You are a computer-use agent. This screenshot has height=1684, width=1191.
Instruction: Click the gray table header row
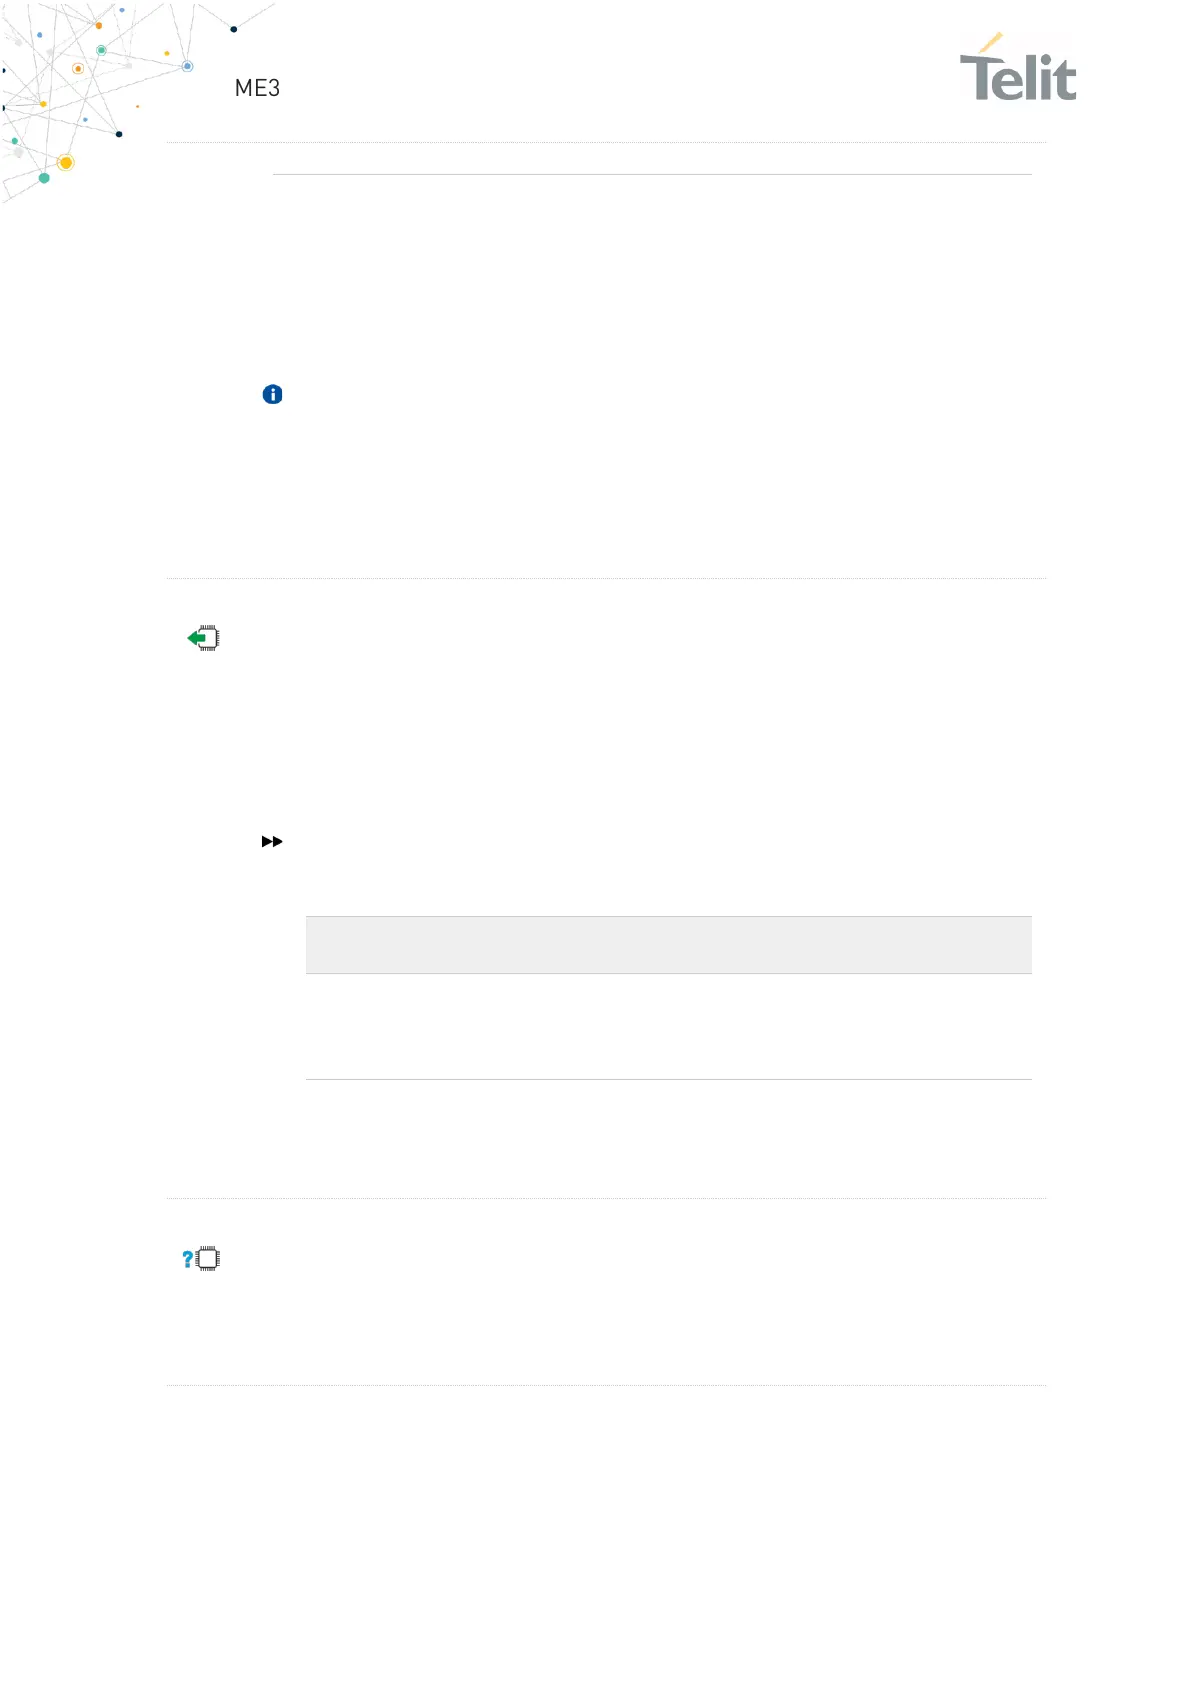(x=668, y=945)
